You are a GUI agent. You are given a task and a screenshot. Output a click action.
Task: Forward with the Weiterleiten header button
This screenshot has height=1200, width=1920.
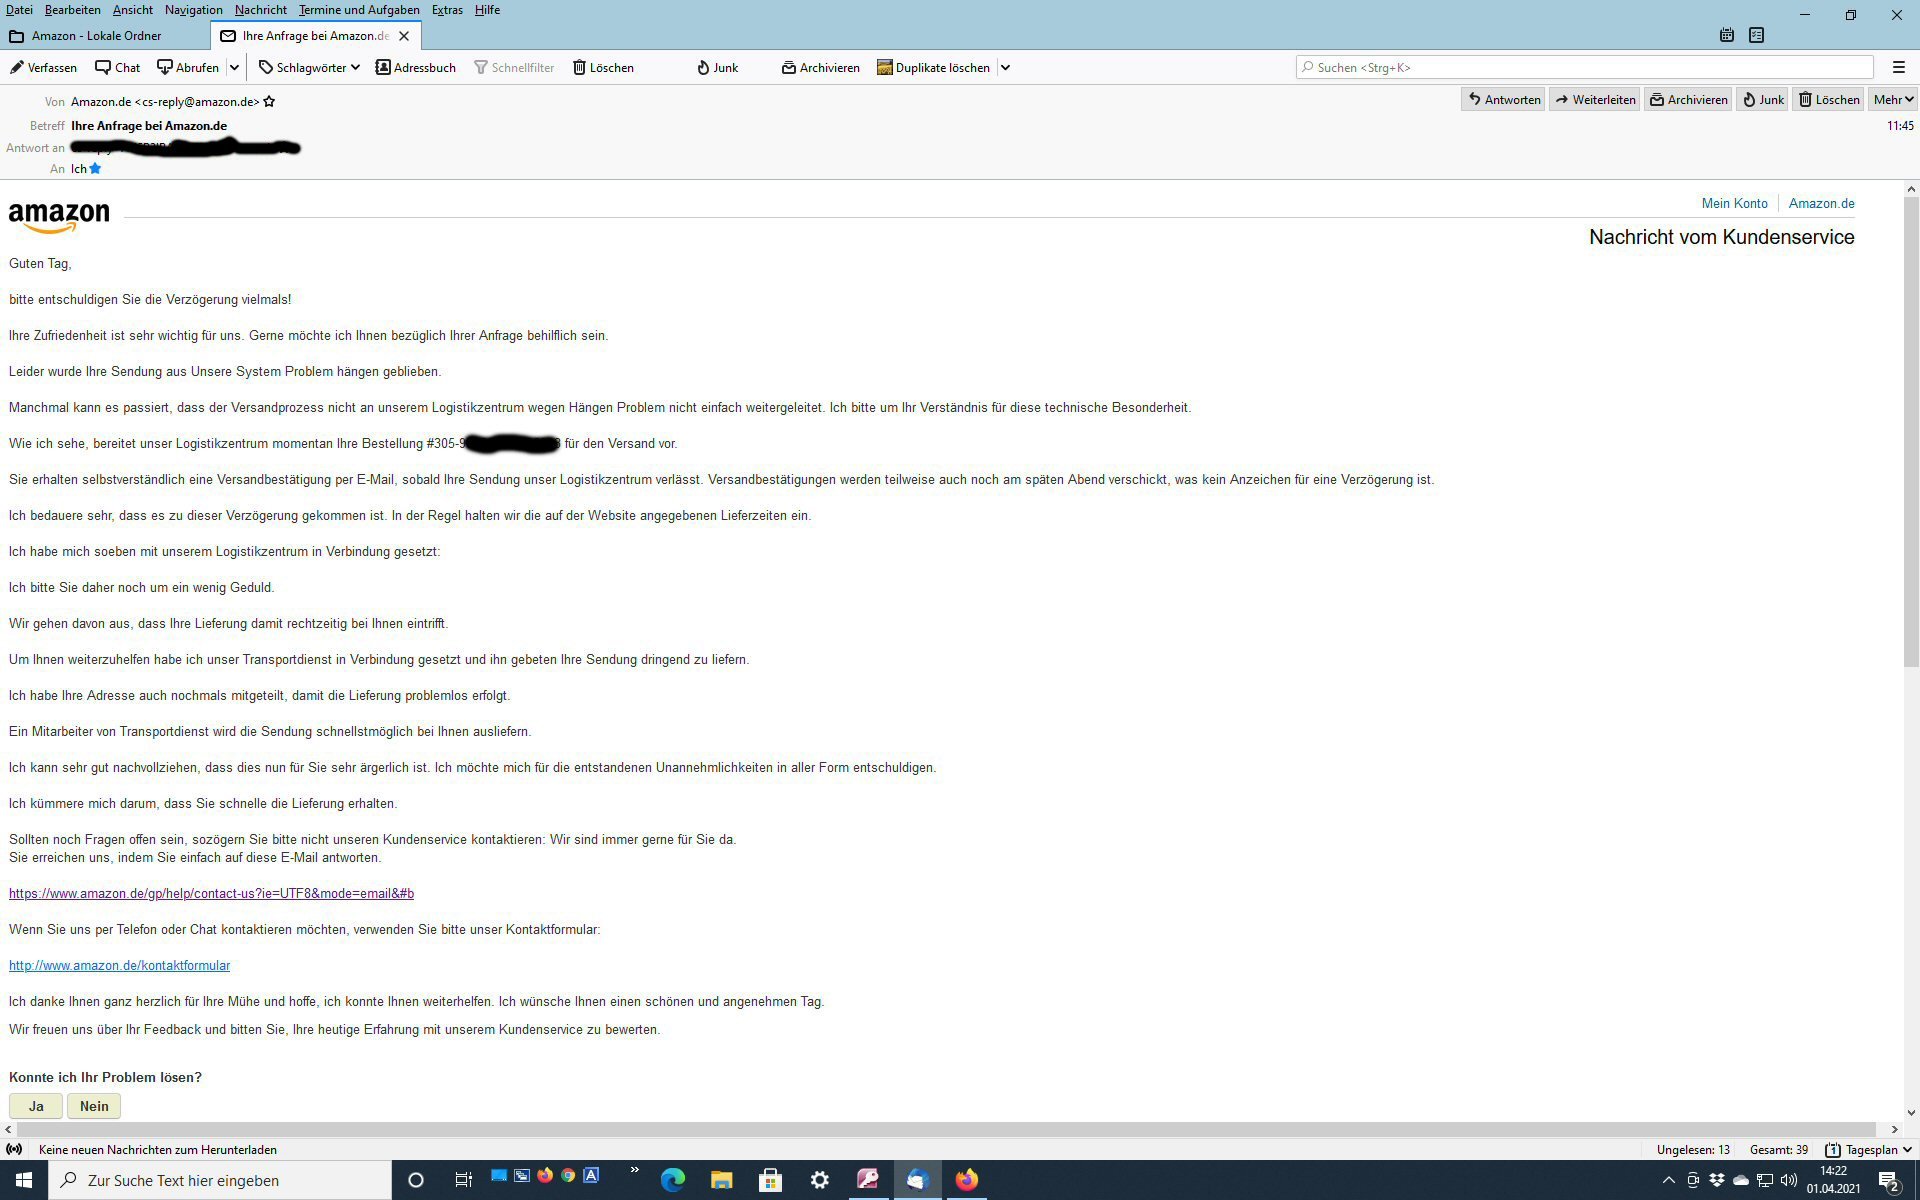coord(1594,99)
